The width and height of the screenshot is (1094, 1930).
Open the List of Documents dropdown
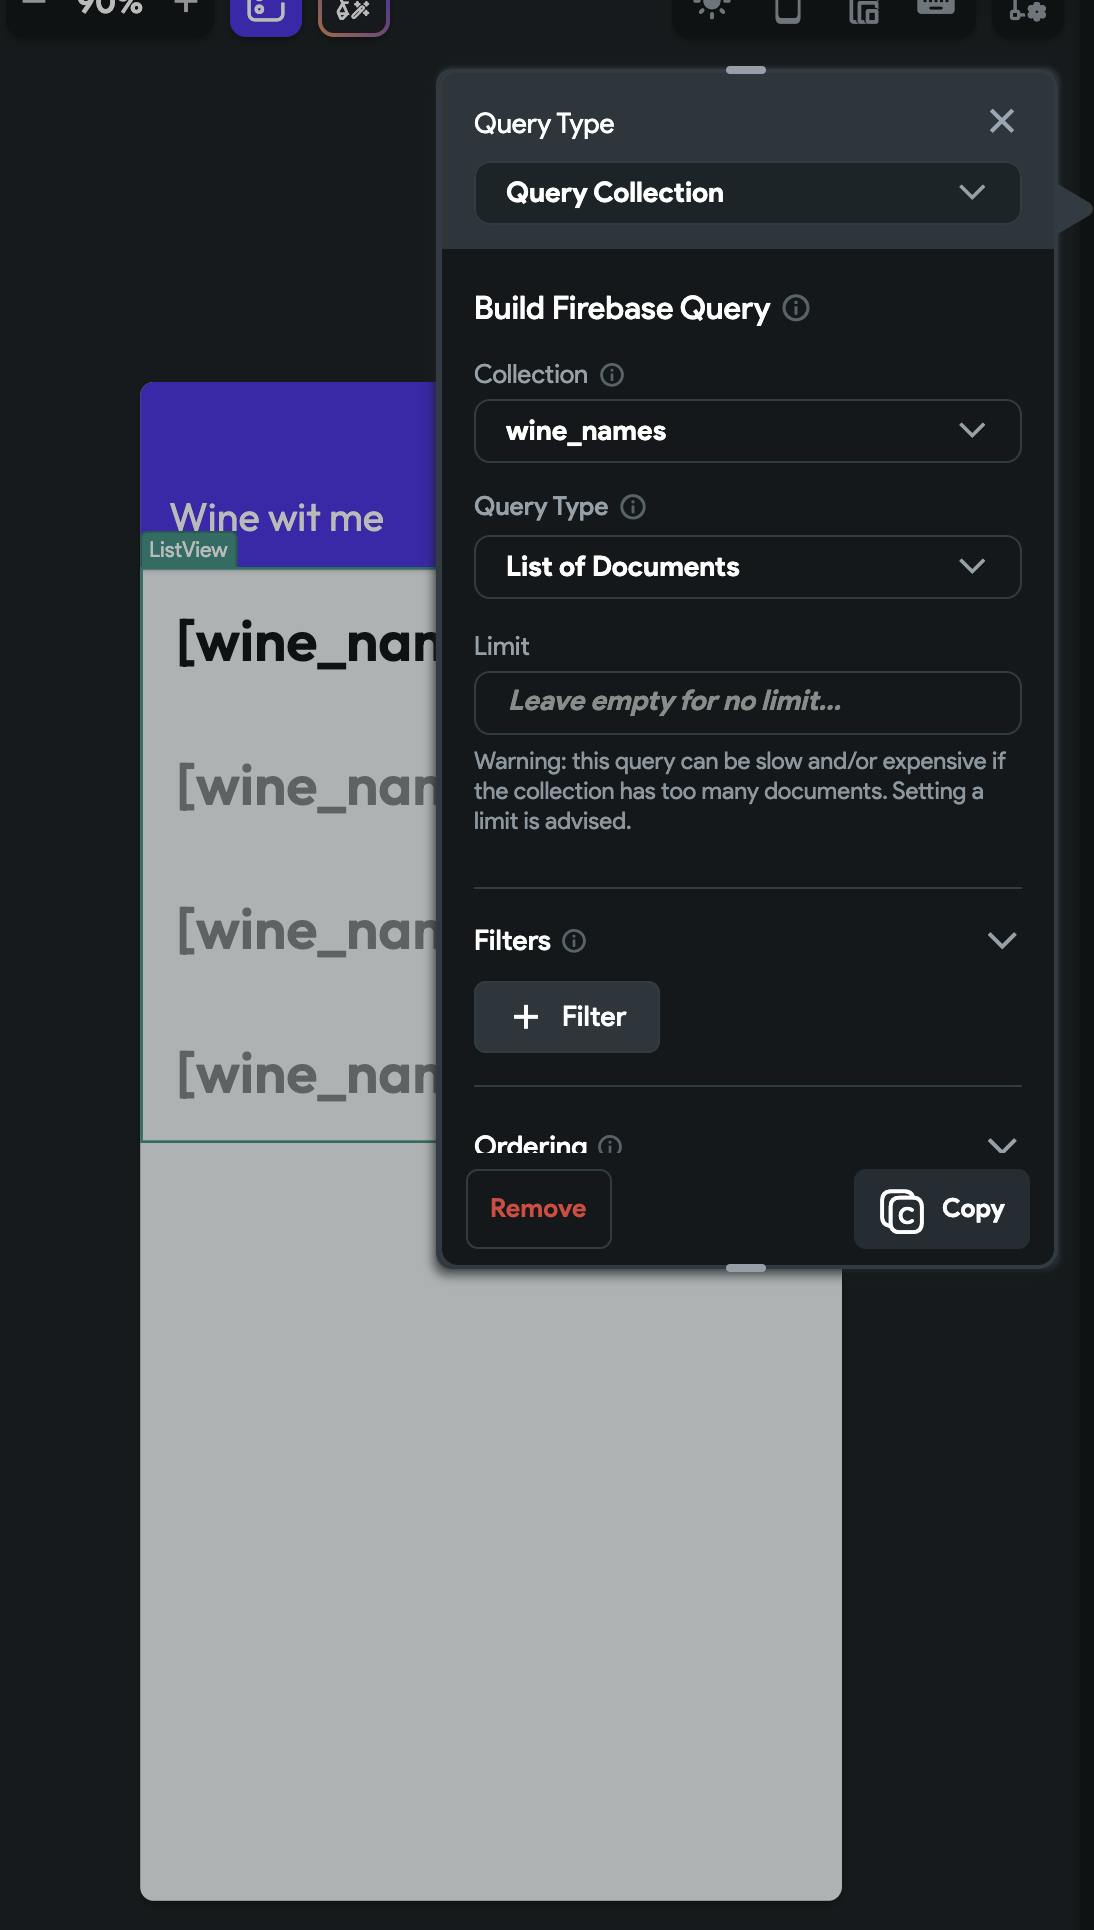coord(747,567)
